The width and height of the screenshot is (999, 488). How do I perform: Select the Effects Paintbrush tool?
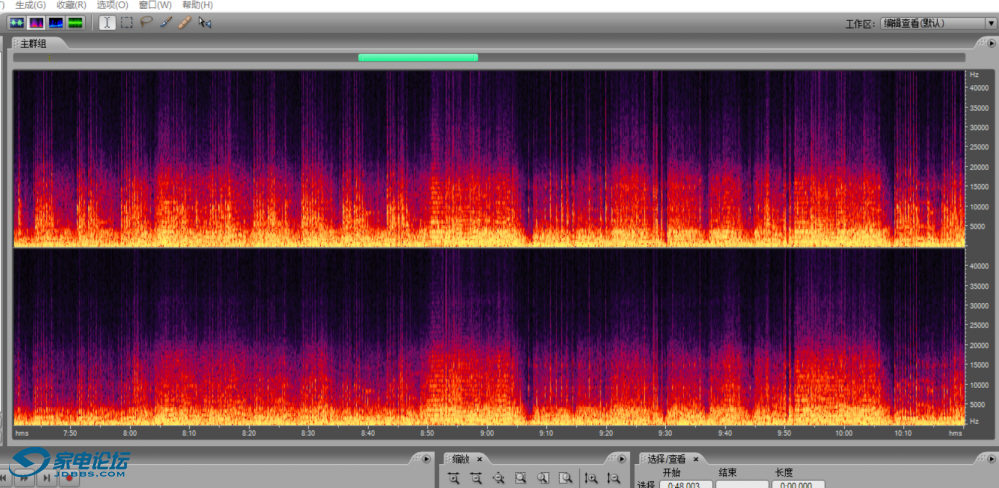[165, 22]
